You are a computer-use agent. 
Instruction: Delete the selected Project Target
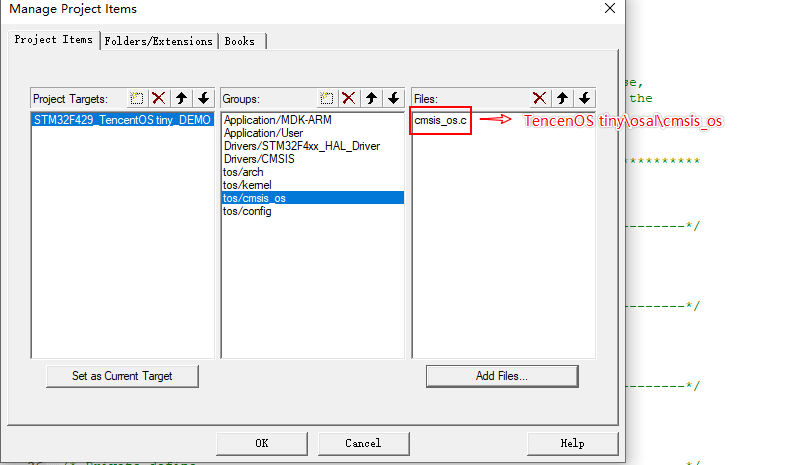pos(159,98)
